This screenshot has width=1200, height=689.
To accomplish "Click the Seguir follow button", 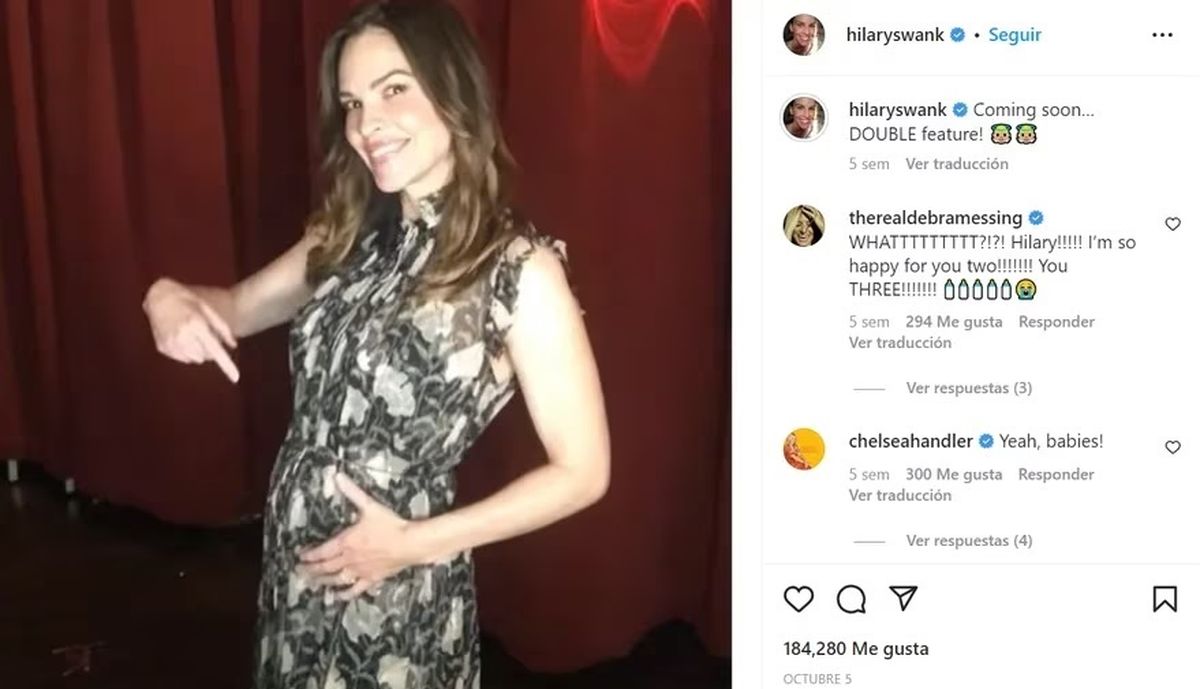I will pos(1015,35).
